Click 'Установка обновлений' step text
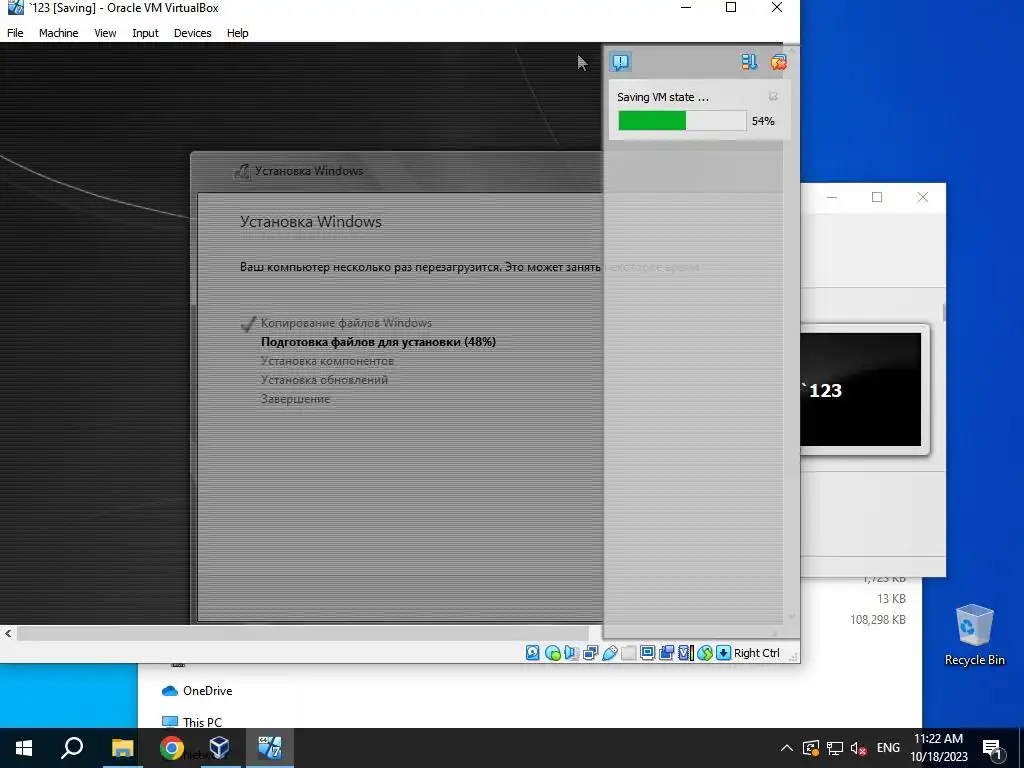The image size is (1024, 768). click(325, 379)
